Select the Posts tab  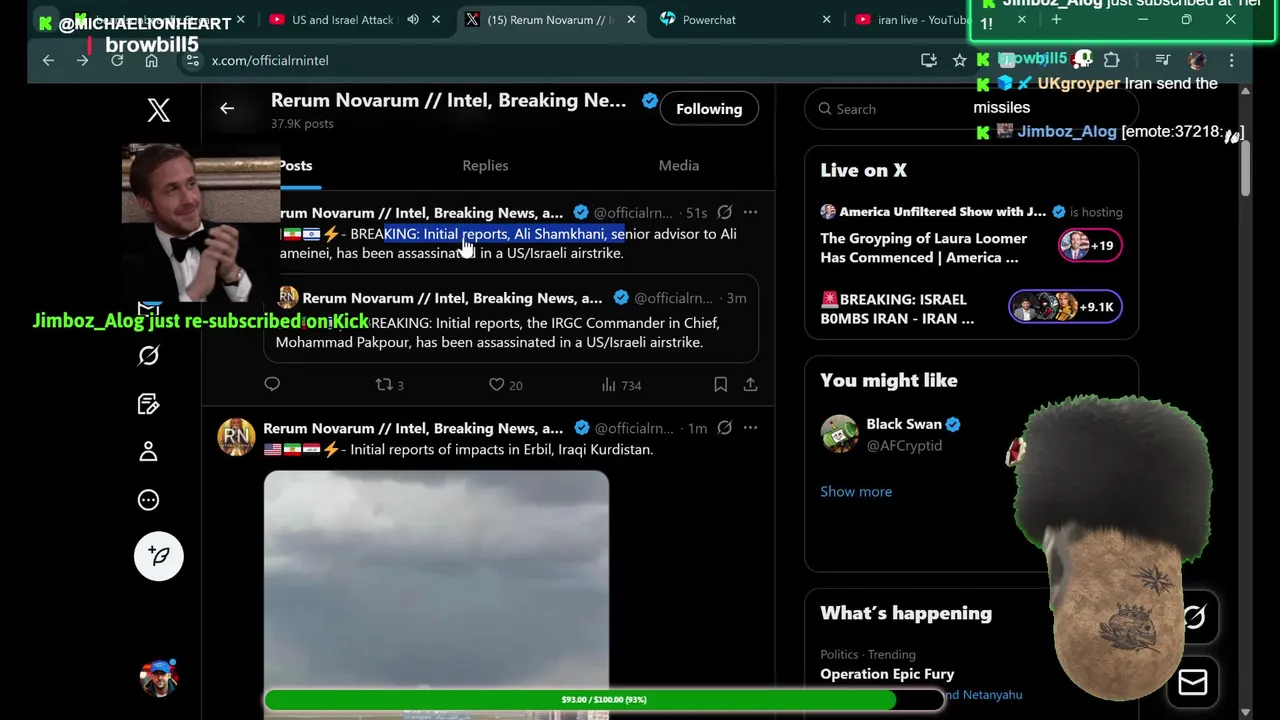(x=295, y=166)
